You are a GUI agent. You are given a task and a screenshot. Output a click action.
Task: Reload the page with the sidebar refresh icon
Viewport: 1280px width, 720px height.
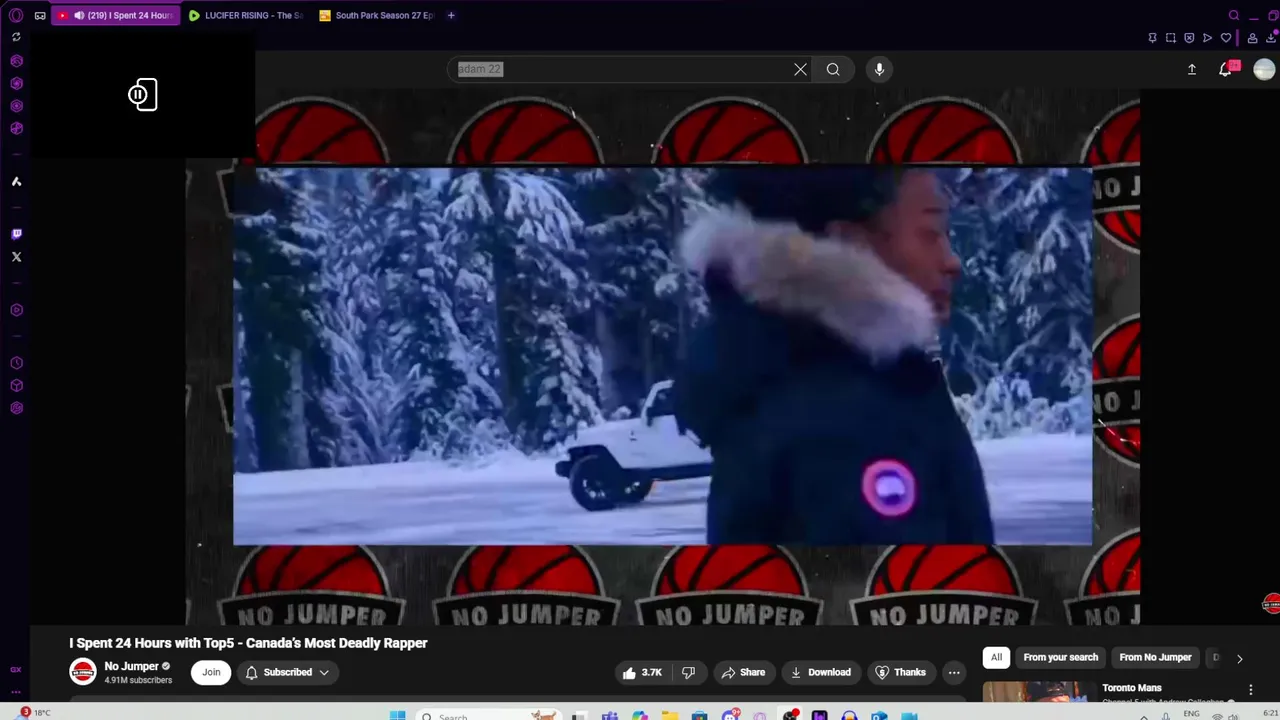point(16,37)
